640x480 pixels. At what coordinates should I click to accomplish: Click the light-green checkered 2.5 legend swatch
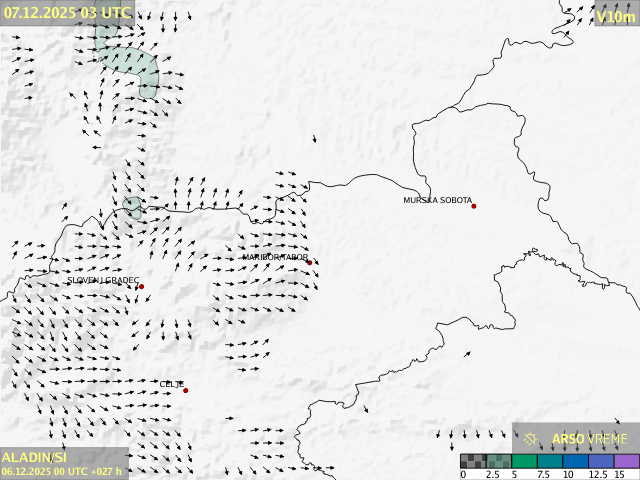(498, 461)
